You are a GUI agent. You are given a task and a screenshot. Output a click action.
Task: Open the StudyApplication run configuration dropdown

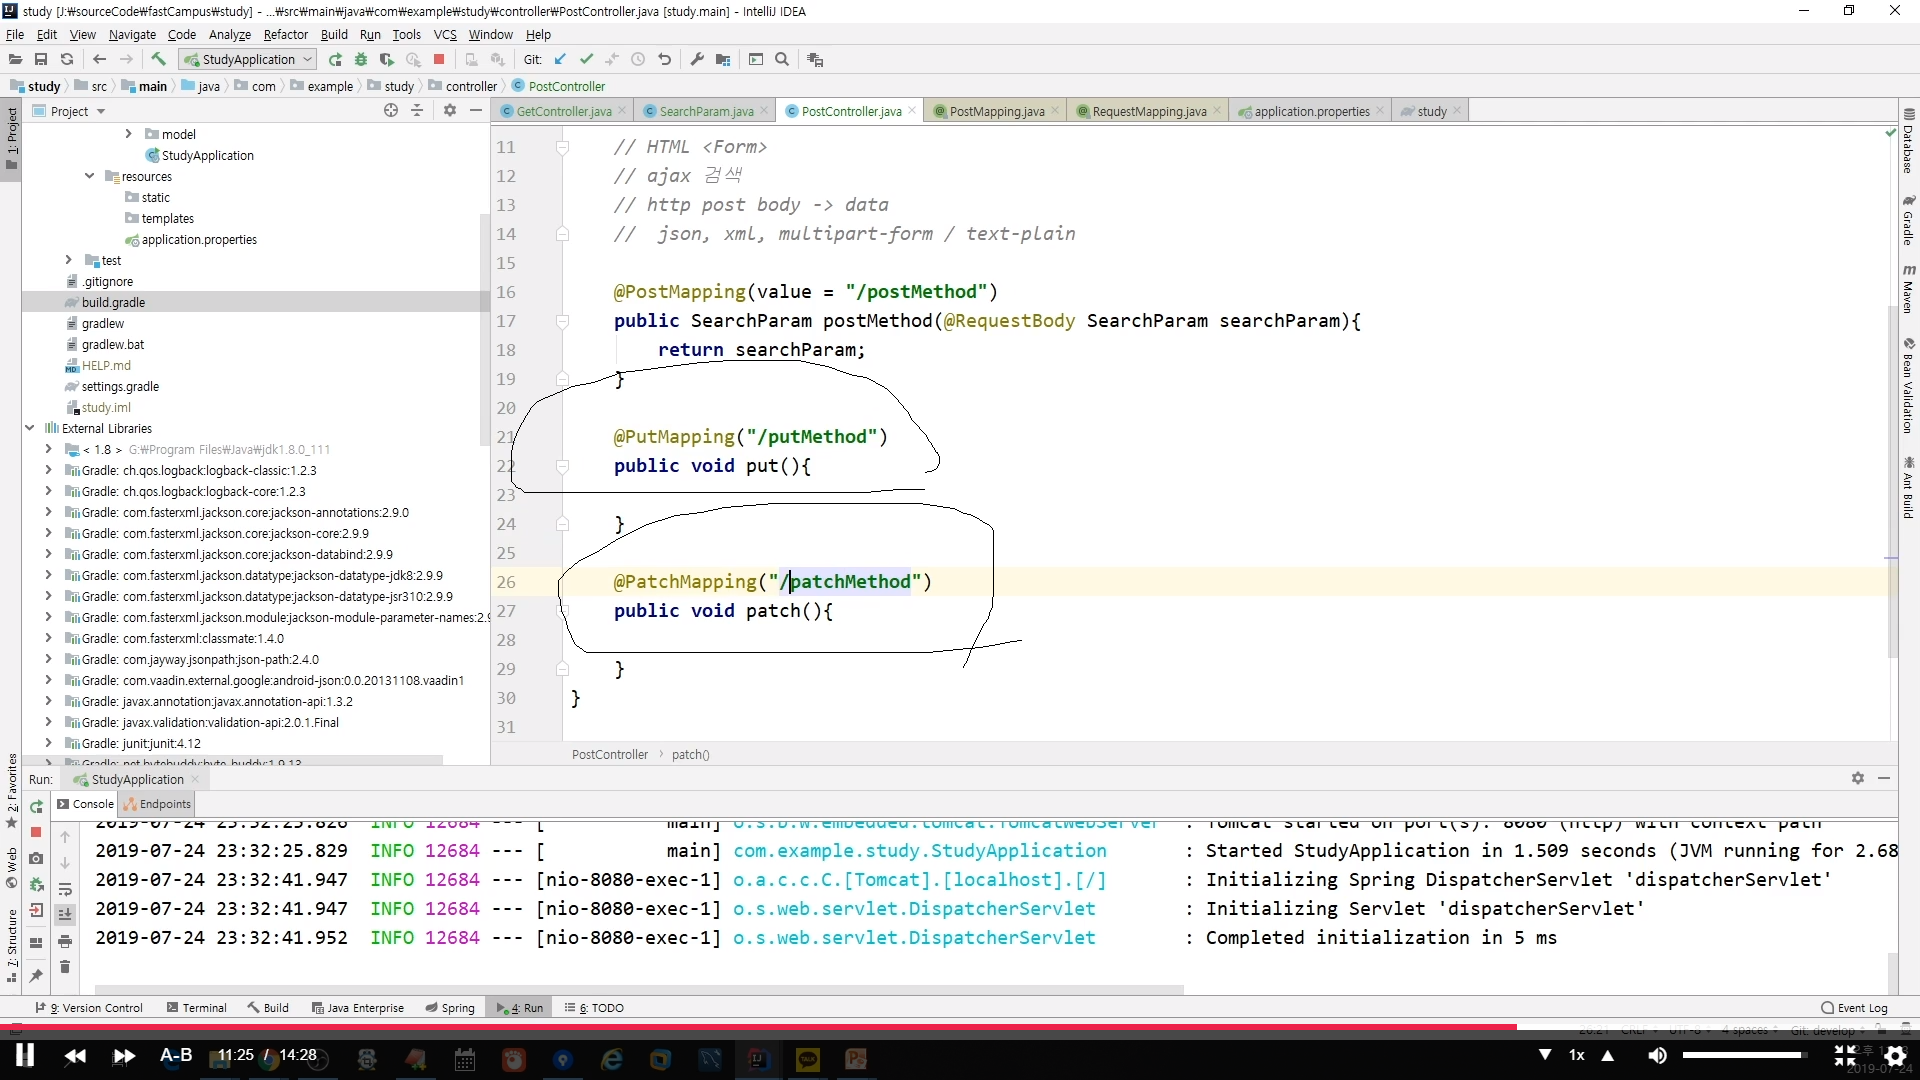pyautogui.click(x=249, y=60)
